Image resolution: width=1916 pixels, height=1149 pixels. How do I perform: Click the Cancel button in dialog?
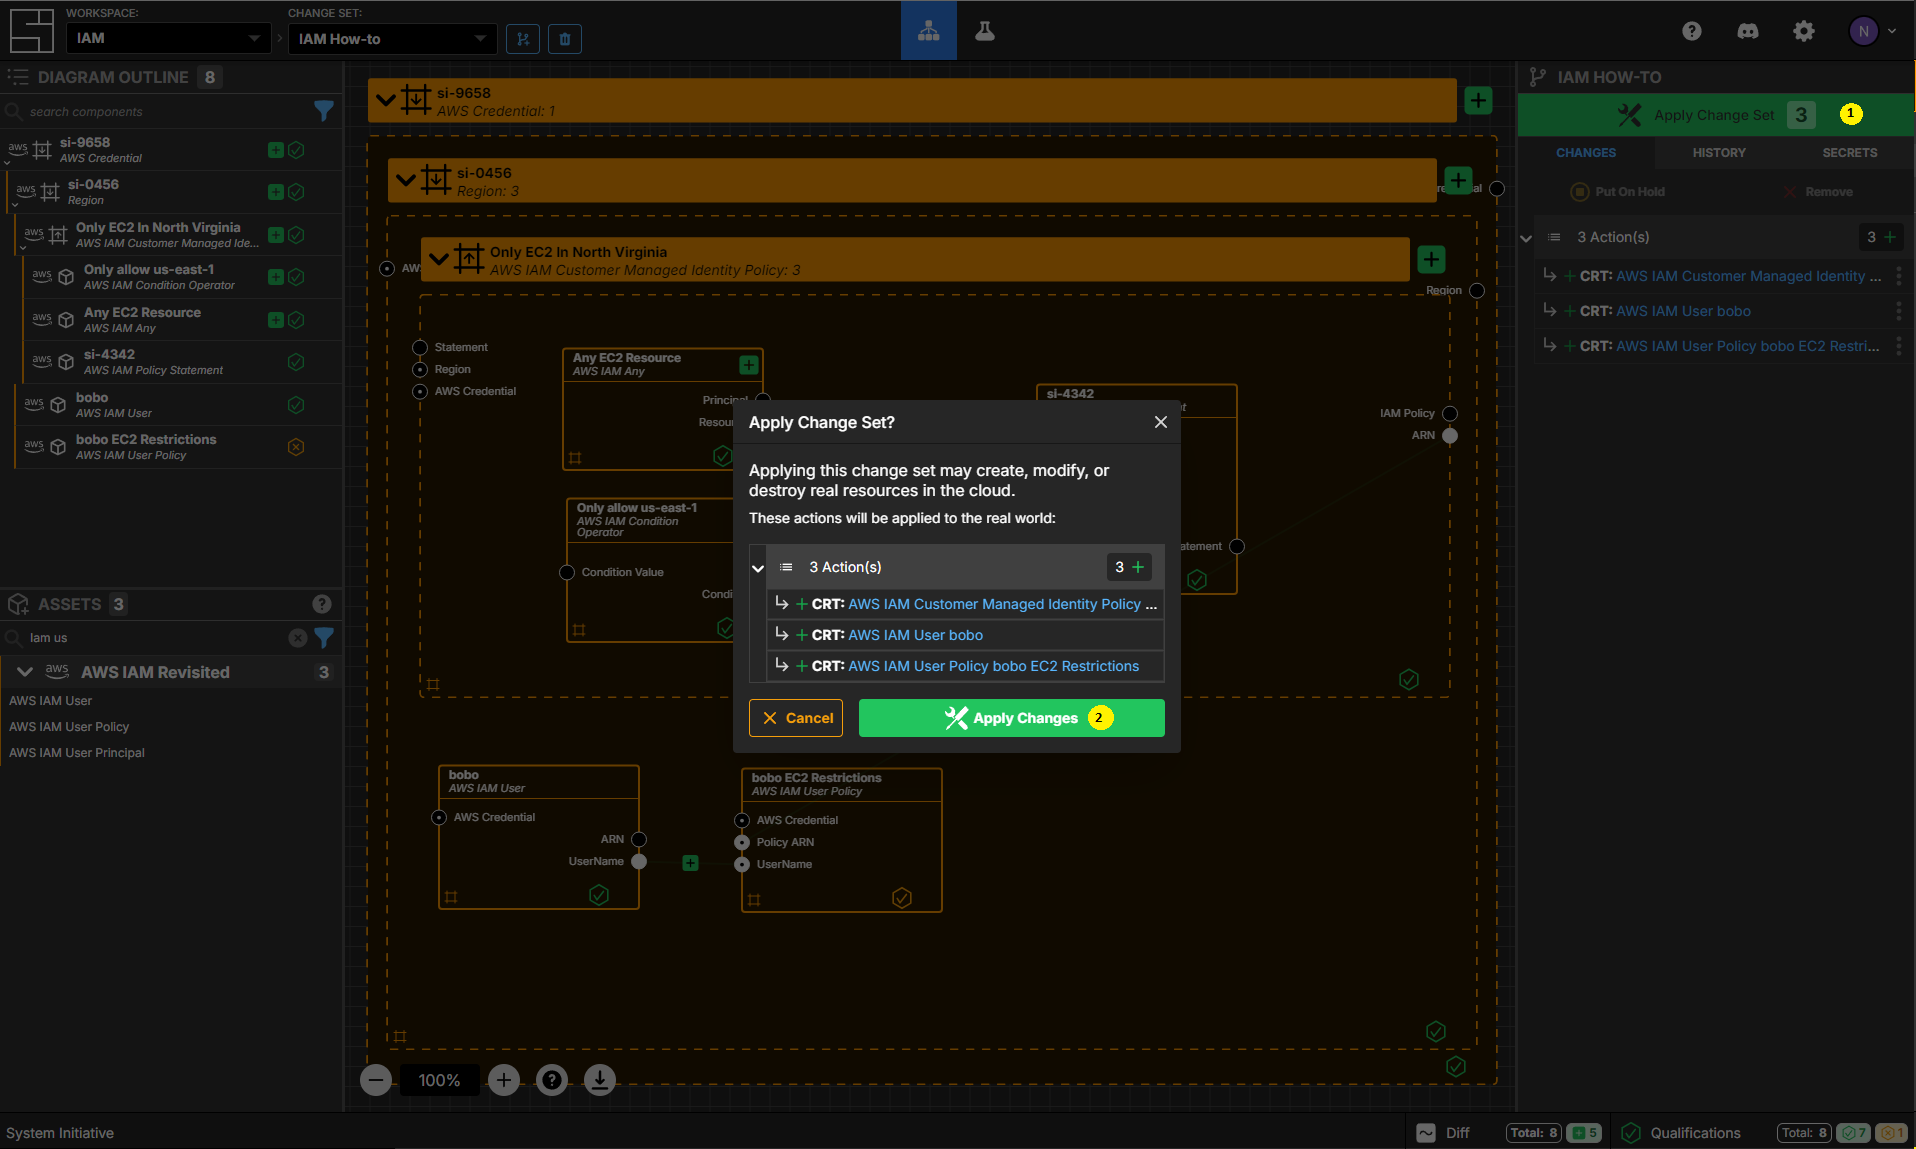(796, 718)
